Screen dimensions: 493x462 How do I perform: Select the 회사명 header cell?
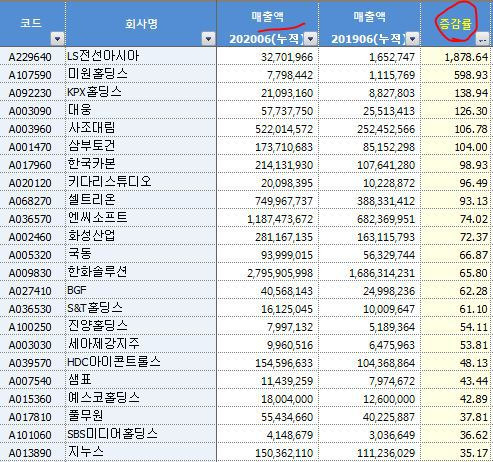(x=141, y=24)
